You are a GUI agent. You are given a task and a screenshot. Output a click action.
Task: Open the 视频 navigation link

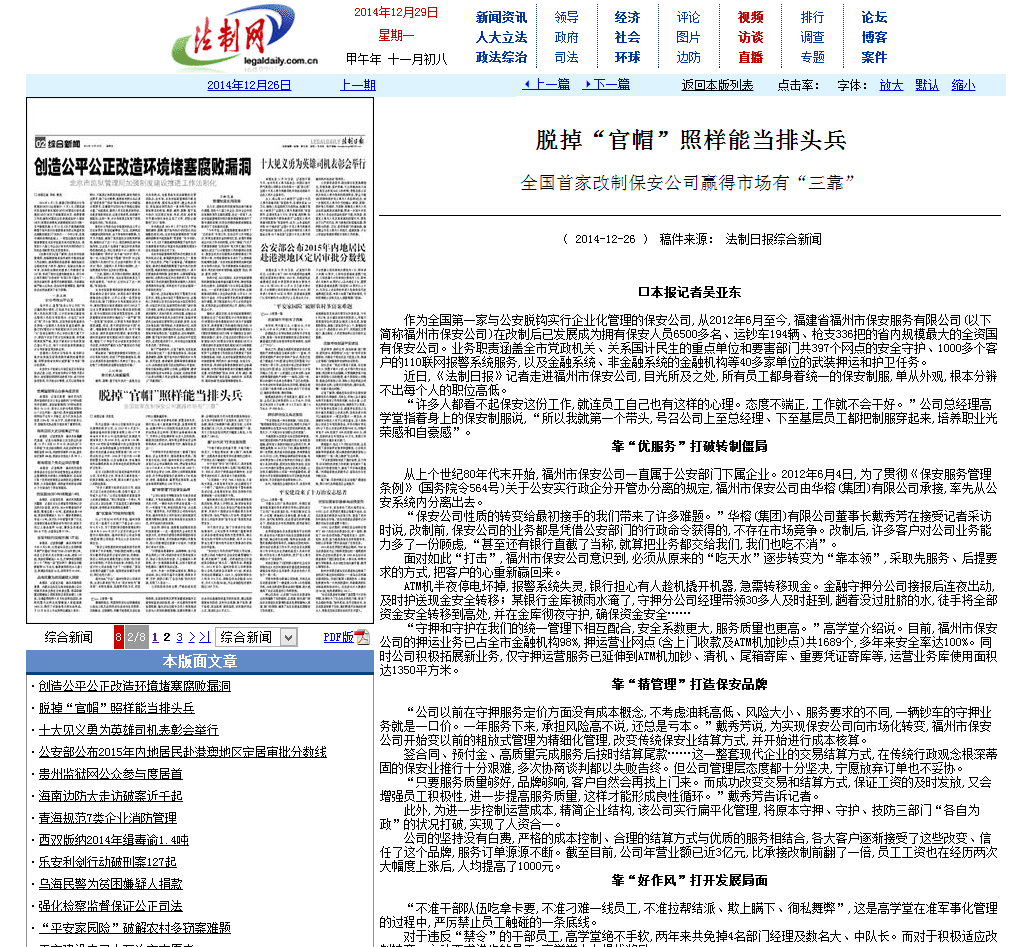pos(751,18)
